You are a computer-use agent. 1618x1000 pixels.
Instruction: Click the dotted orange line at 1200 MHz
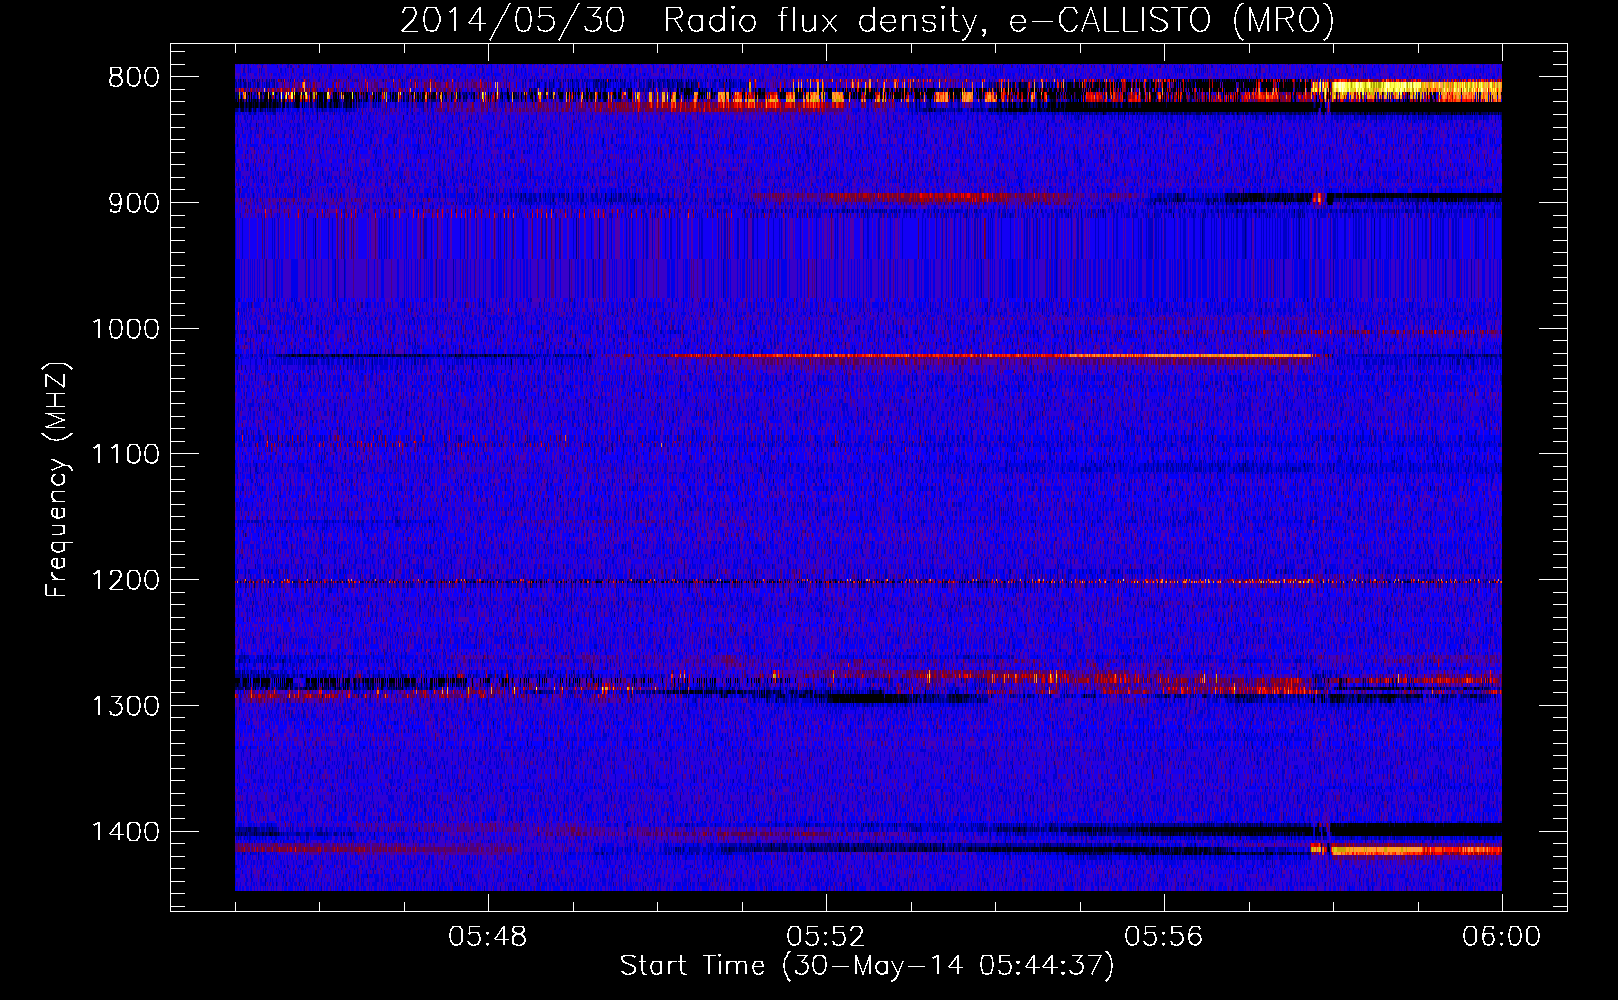868,581
